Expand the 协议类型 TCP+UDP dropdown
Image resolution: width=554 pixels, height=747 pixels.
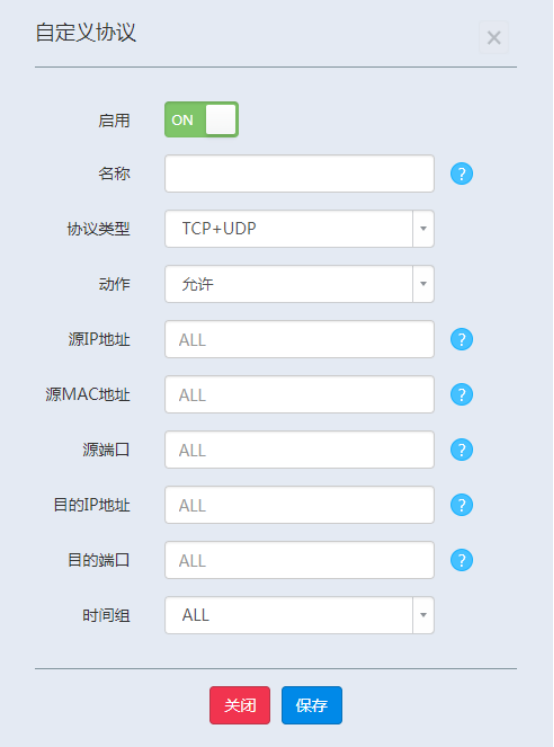coord(299,229)
